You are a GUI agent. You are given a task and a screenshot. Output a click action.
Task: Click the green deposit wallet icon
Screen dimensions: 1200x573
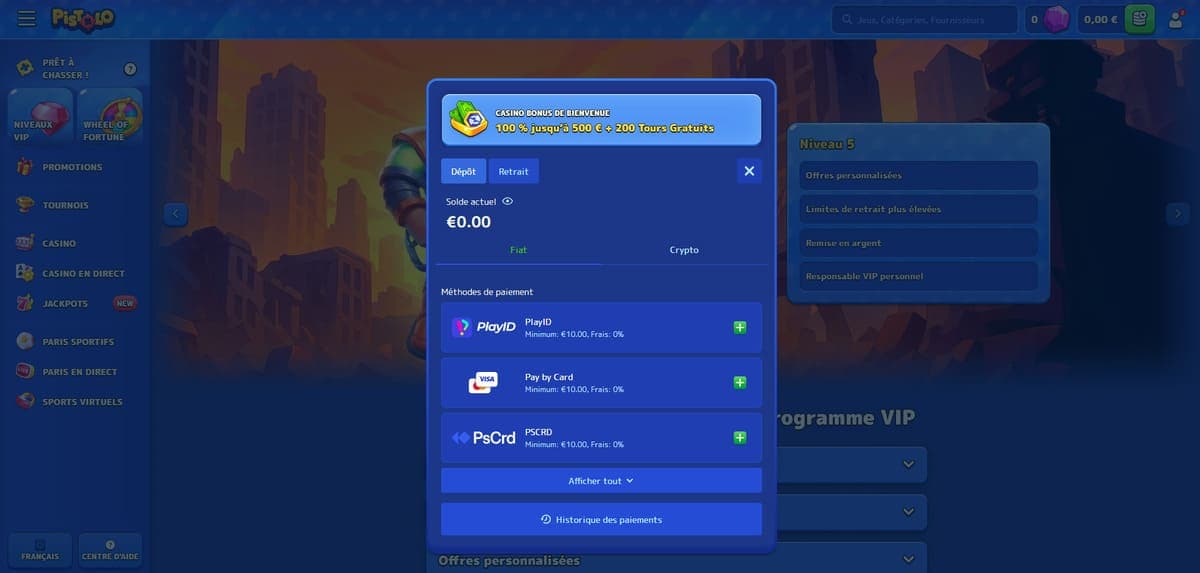point(1140,19)
